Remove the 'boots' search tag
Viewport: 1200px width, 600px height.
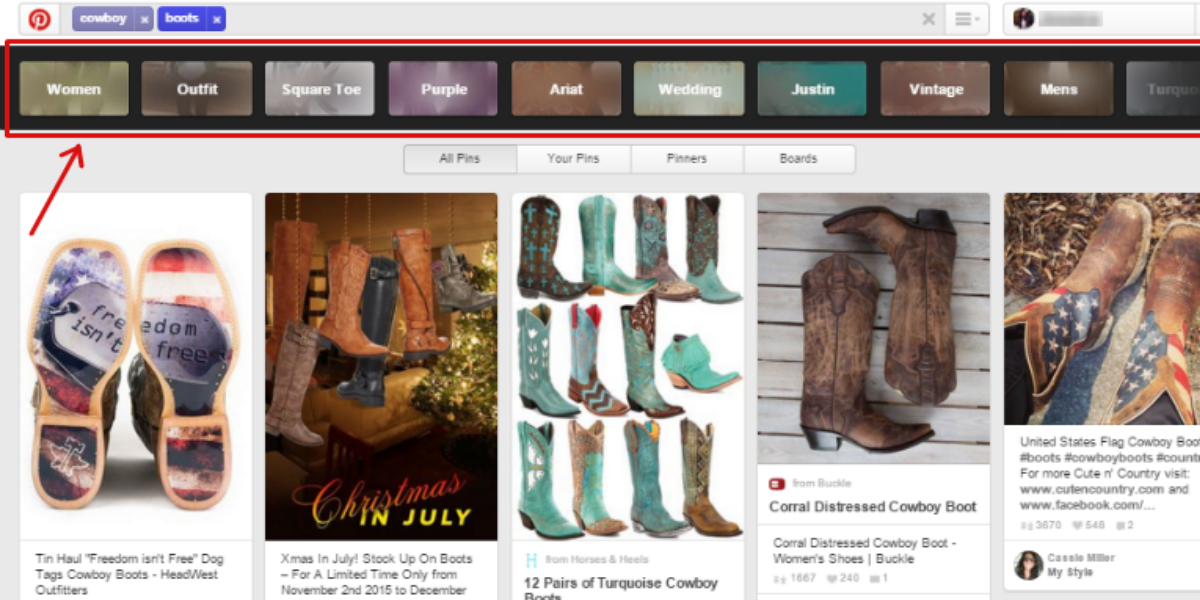pyautogui.click(x=216, y=19)
